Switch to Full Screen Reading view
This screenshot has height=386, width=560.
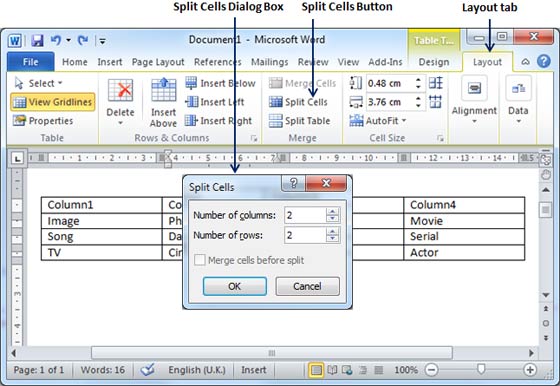(x=332, y=370)
